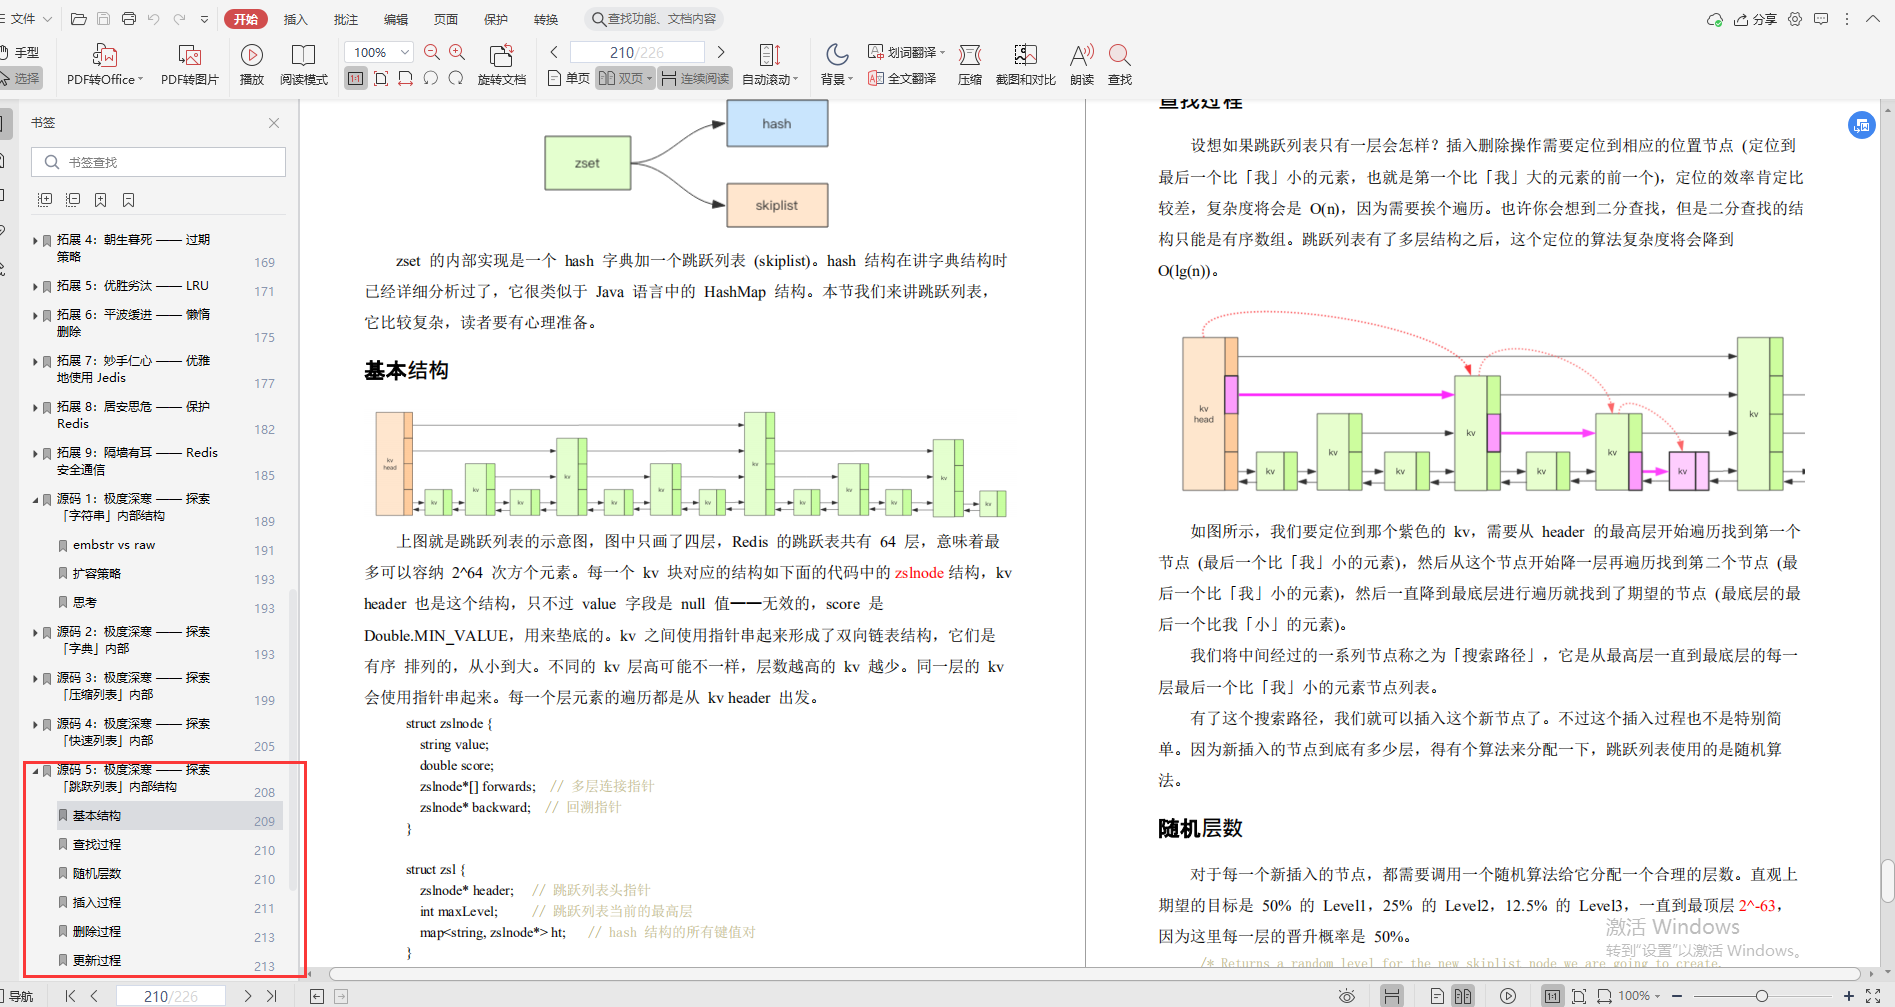Enter 阅读模式 reading mode
The width and height of the screenshot is (1895, 1007).
click(x=304, y=65)
